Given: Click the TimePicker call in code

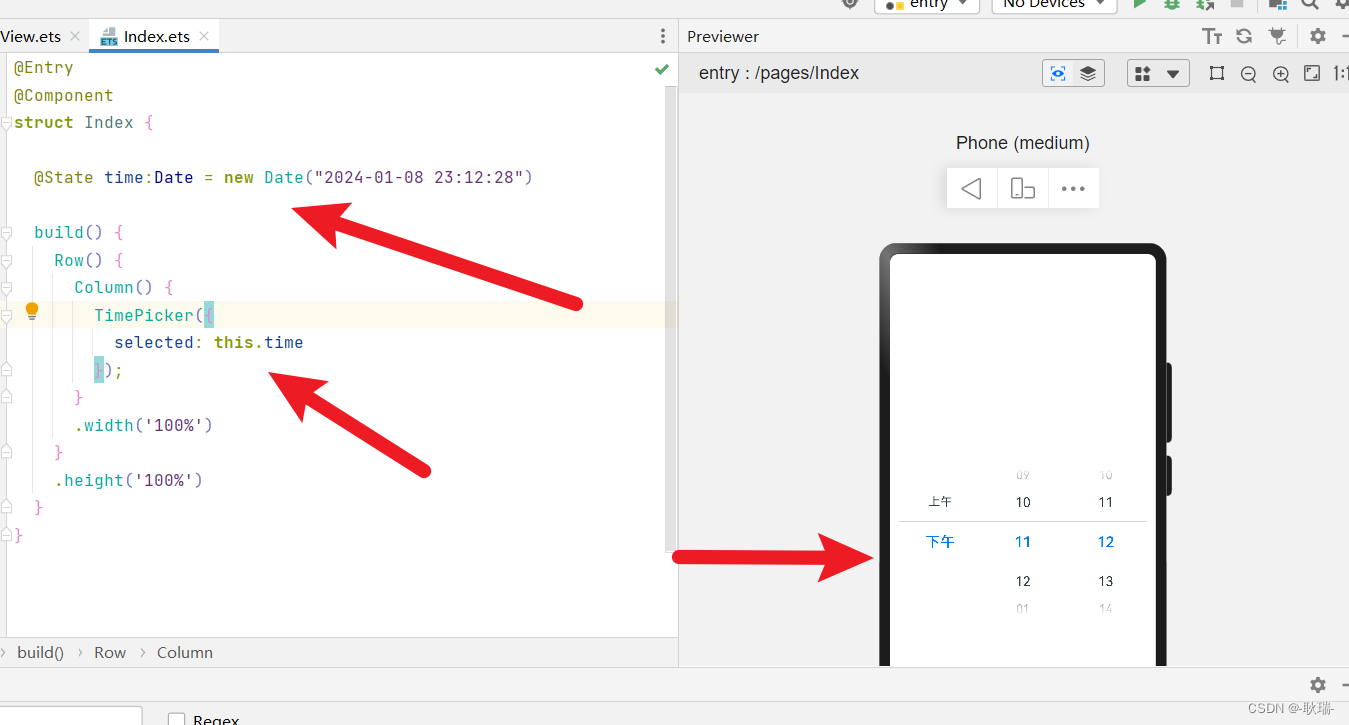Looking at the screenshot, I should pyautogui.click(x=144, y=315).
